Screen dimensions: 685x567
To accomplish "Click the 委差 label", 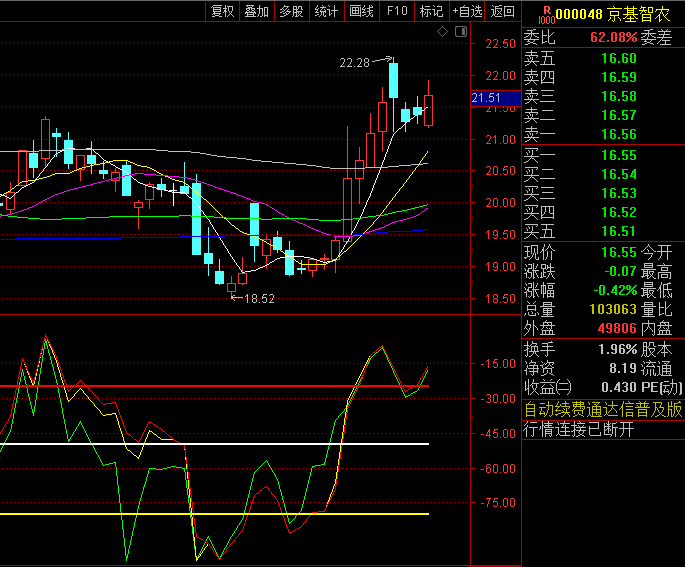I will click(656, 38).
